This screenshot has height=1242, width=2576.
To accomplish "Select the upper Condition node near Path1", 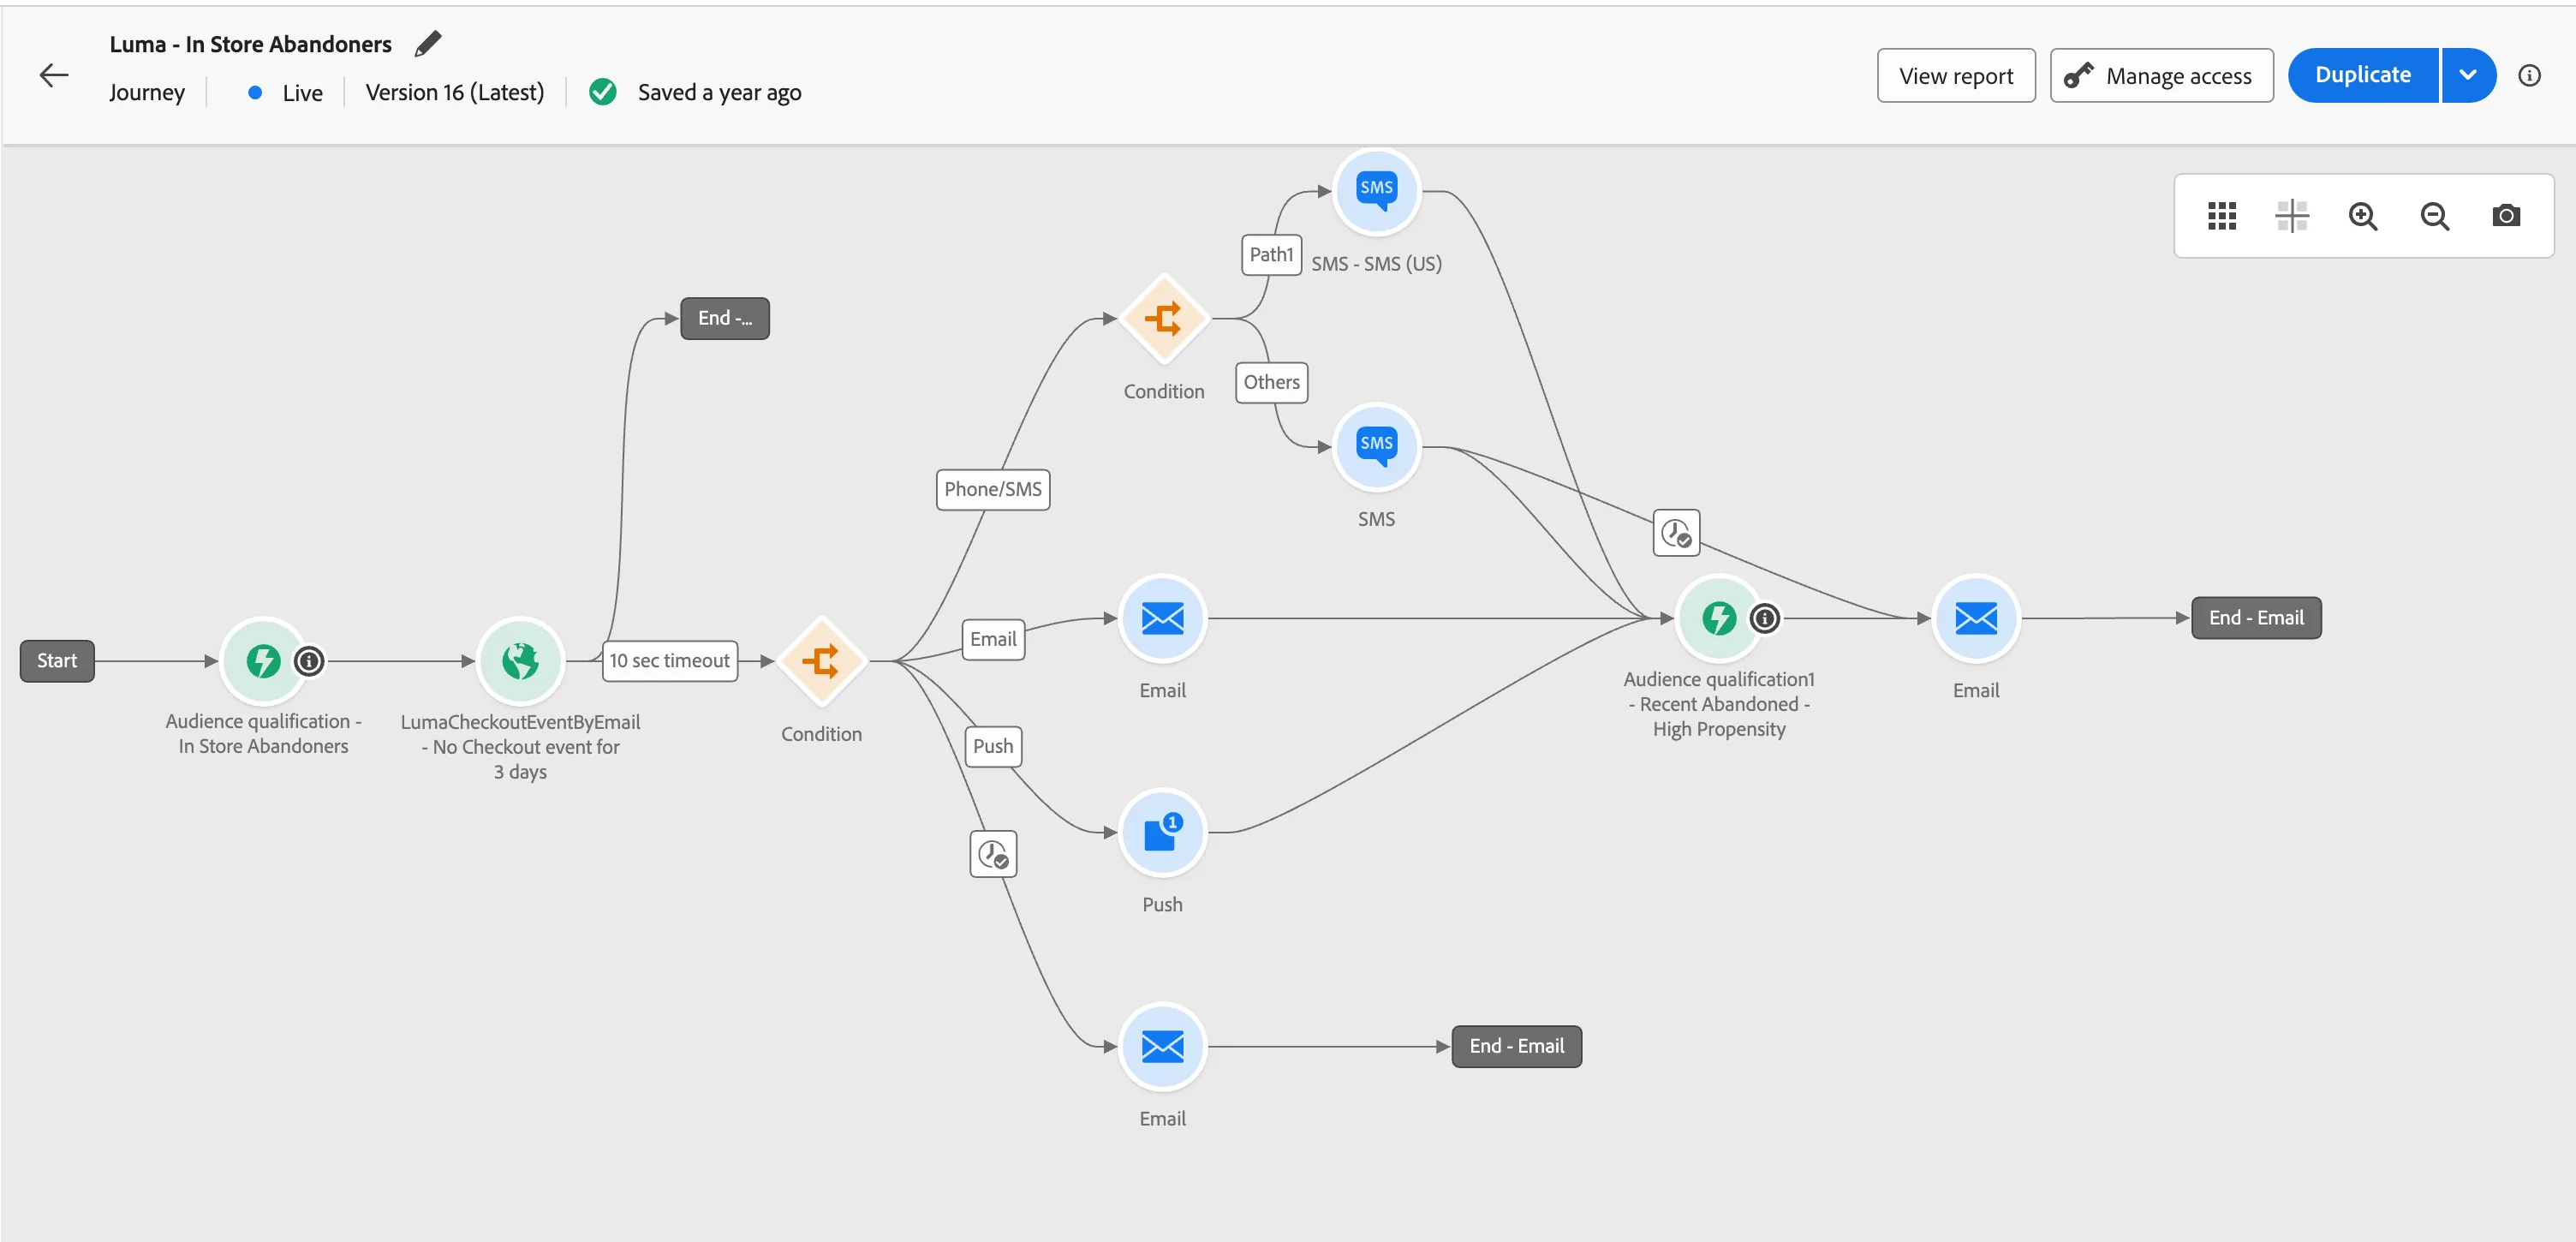I will click(1163, 319).
